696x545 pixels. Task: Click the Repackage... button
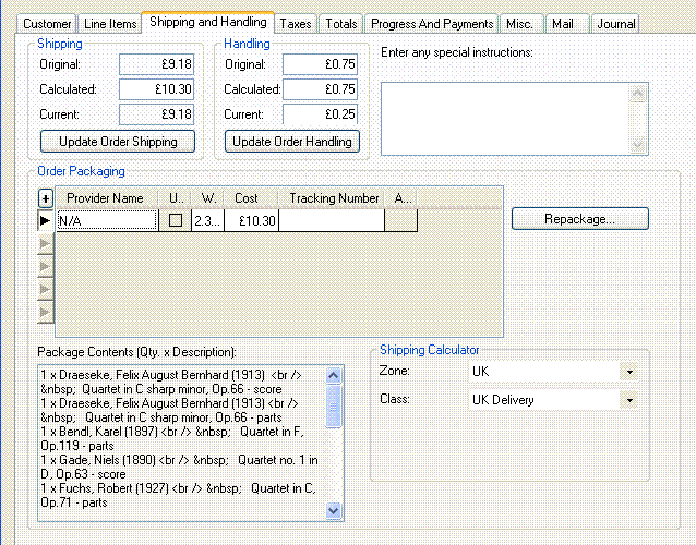pyautogui.click(x=580, y=218)
